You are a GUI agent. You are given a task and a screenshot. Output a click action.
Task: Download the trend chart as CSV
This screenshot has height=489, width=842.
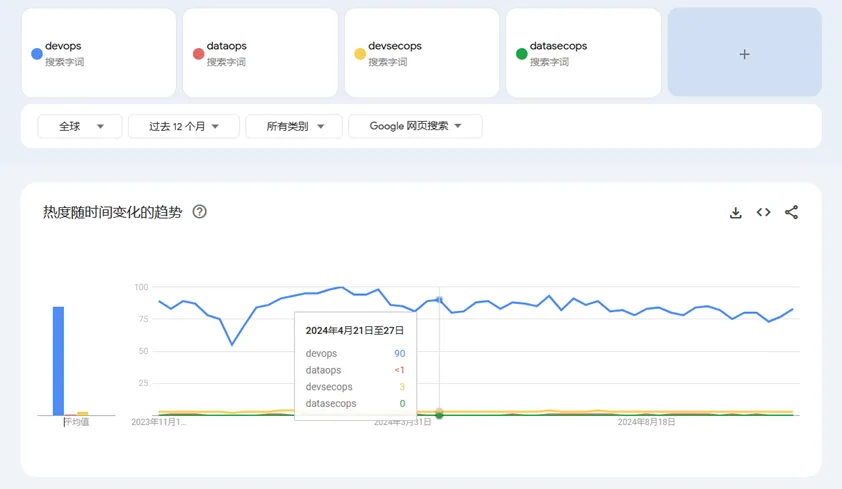(736, 212)
